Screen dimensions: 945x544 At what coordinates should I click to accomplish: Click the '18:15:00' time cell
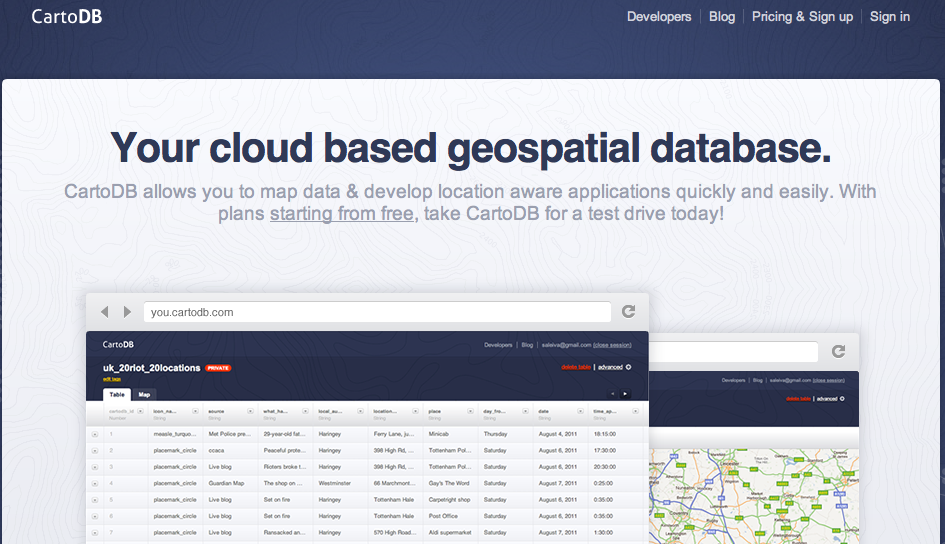(604, 434)
